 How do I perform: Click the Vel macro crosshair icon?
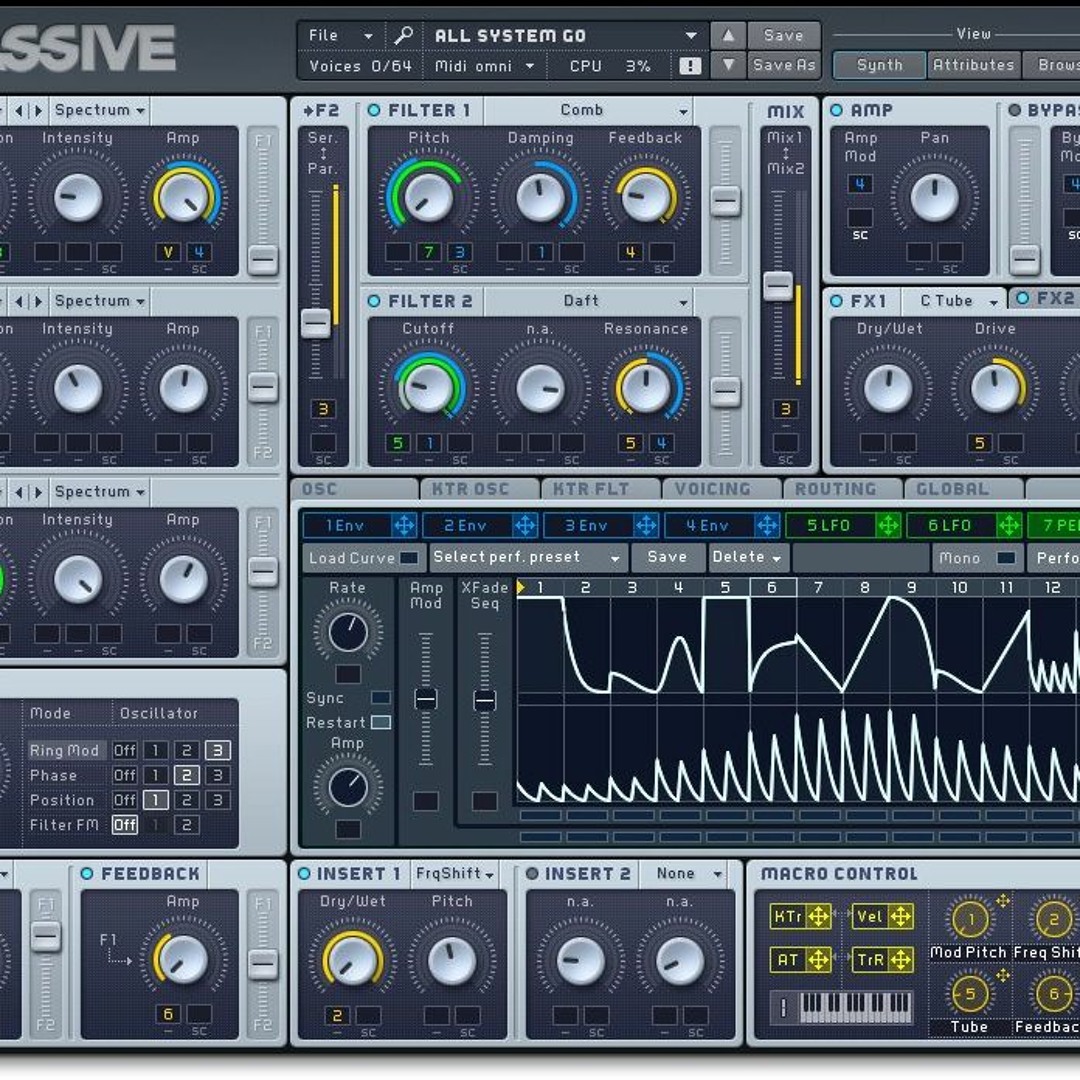(900, 916)
